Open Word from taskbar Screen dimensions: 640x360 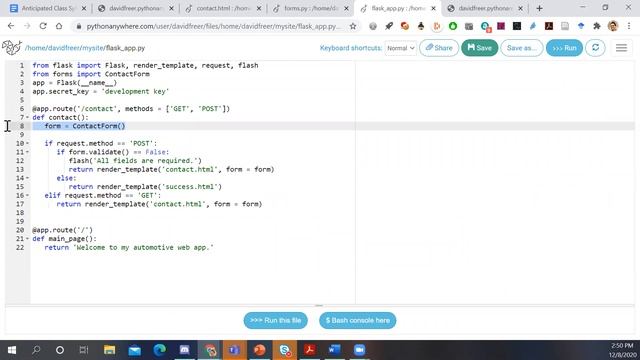[334, 350]
